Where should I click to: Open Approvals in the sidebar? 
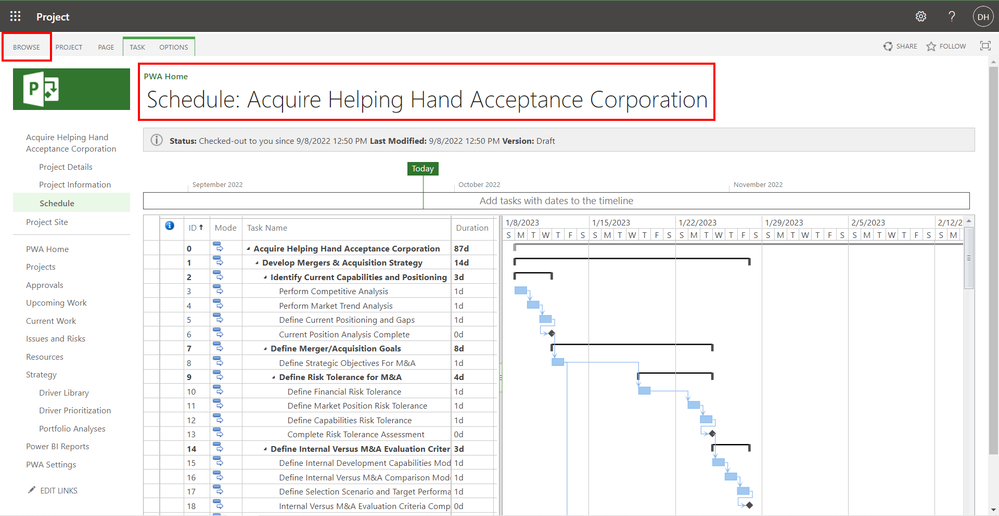coord(45,285)
